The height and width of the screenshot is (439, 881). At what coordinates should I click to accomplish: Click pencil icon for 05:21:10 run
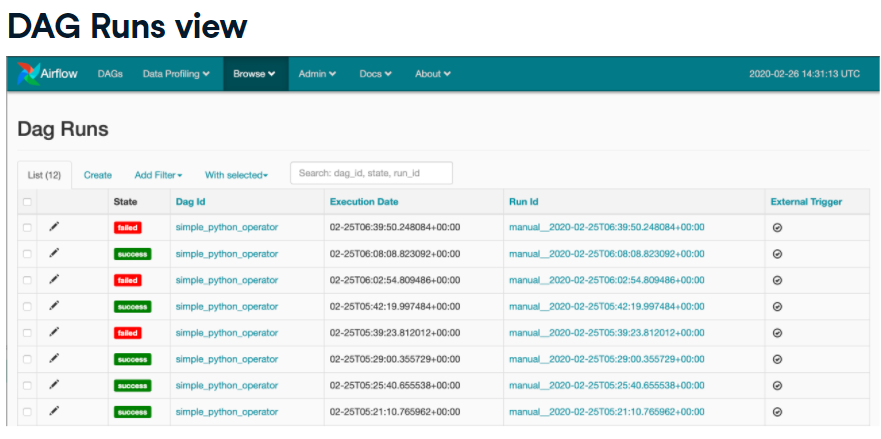coord(54,411)
